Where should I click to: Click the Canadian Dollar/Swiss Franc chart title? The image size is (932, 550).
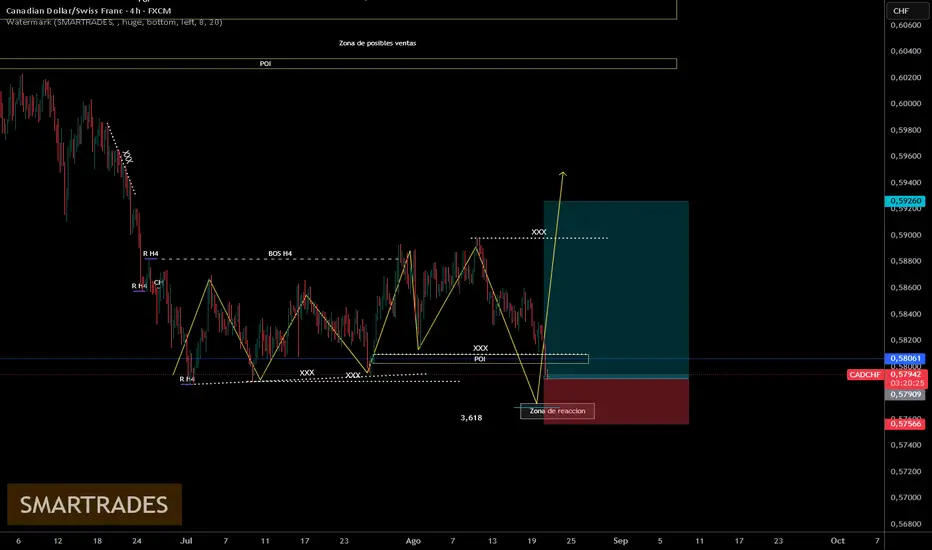pos(89,11)
